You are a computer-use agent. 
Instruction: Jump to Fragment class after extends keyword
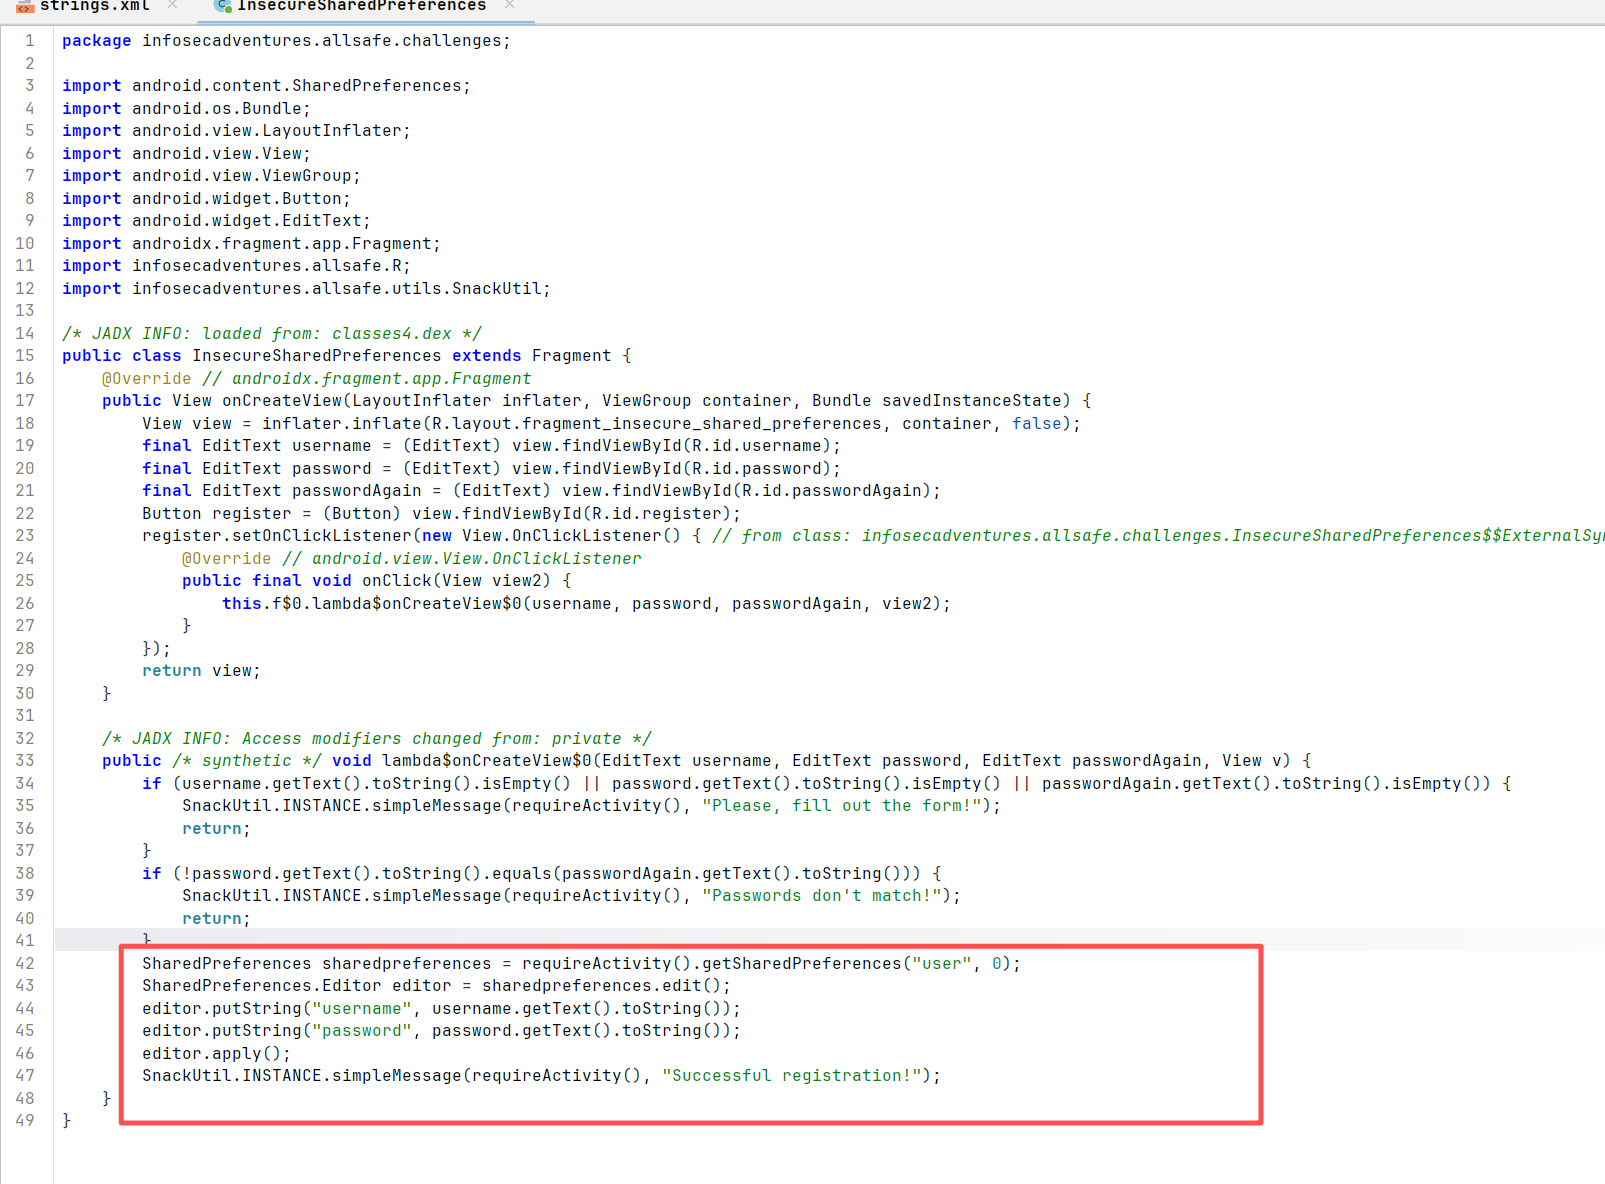571,356
